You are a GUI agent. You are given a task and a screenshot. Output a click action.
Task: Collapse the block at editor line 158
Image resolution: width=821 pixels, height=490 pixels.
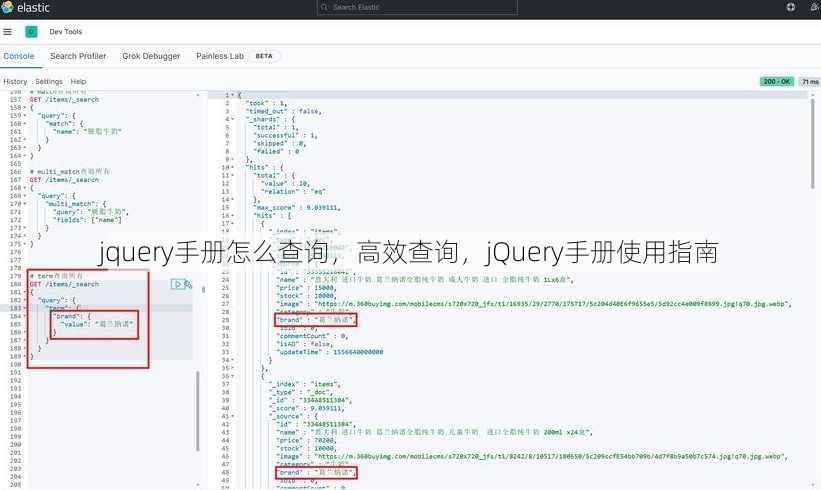click(25, 108)
